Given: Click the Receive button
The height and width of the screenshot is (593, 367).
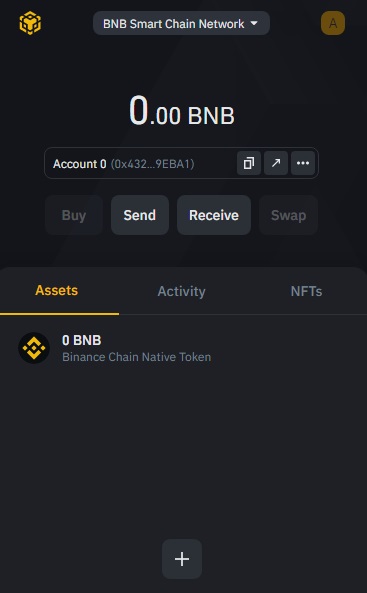Looking at the screenshot, I should pos(214,215).
